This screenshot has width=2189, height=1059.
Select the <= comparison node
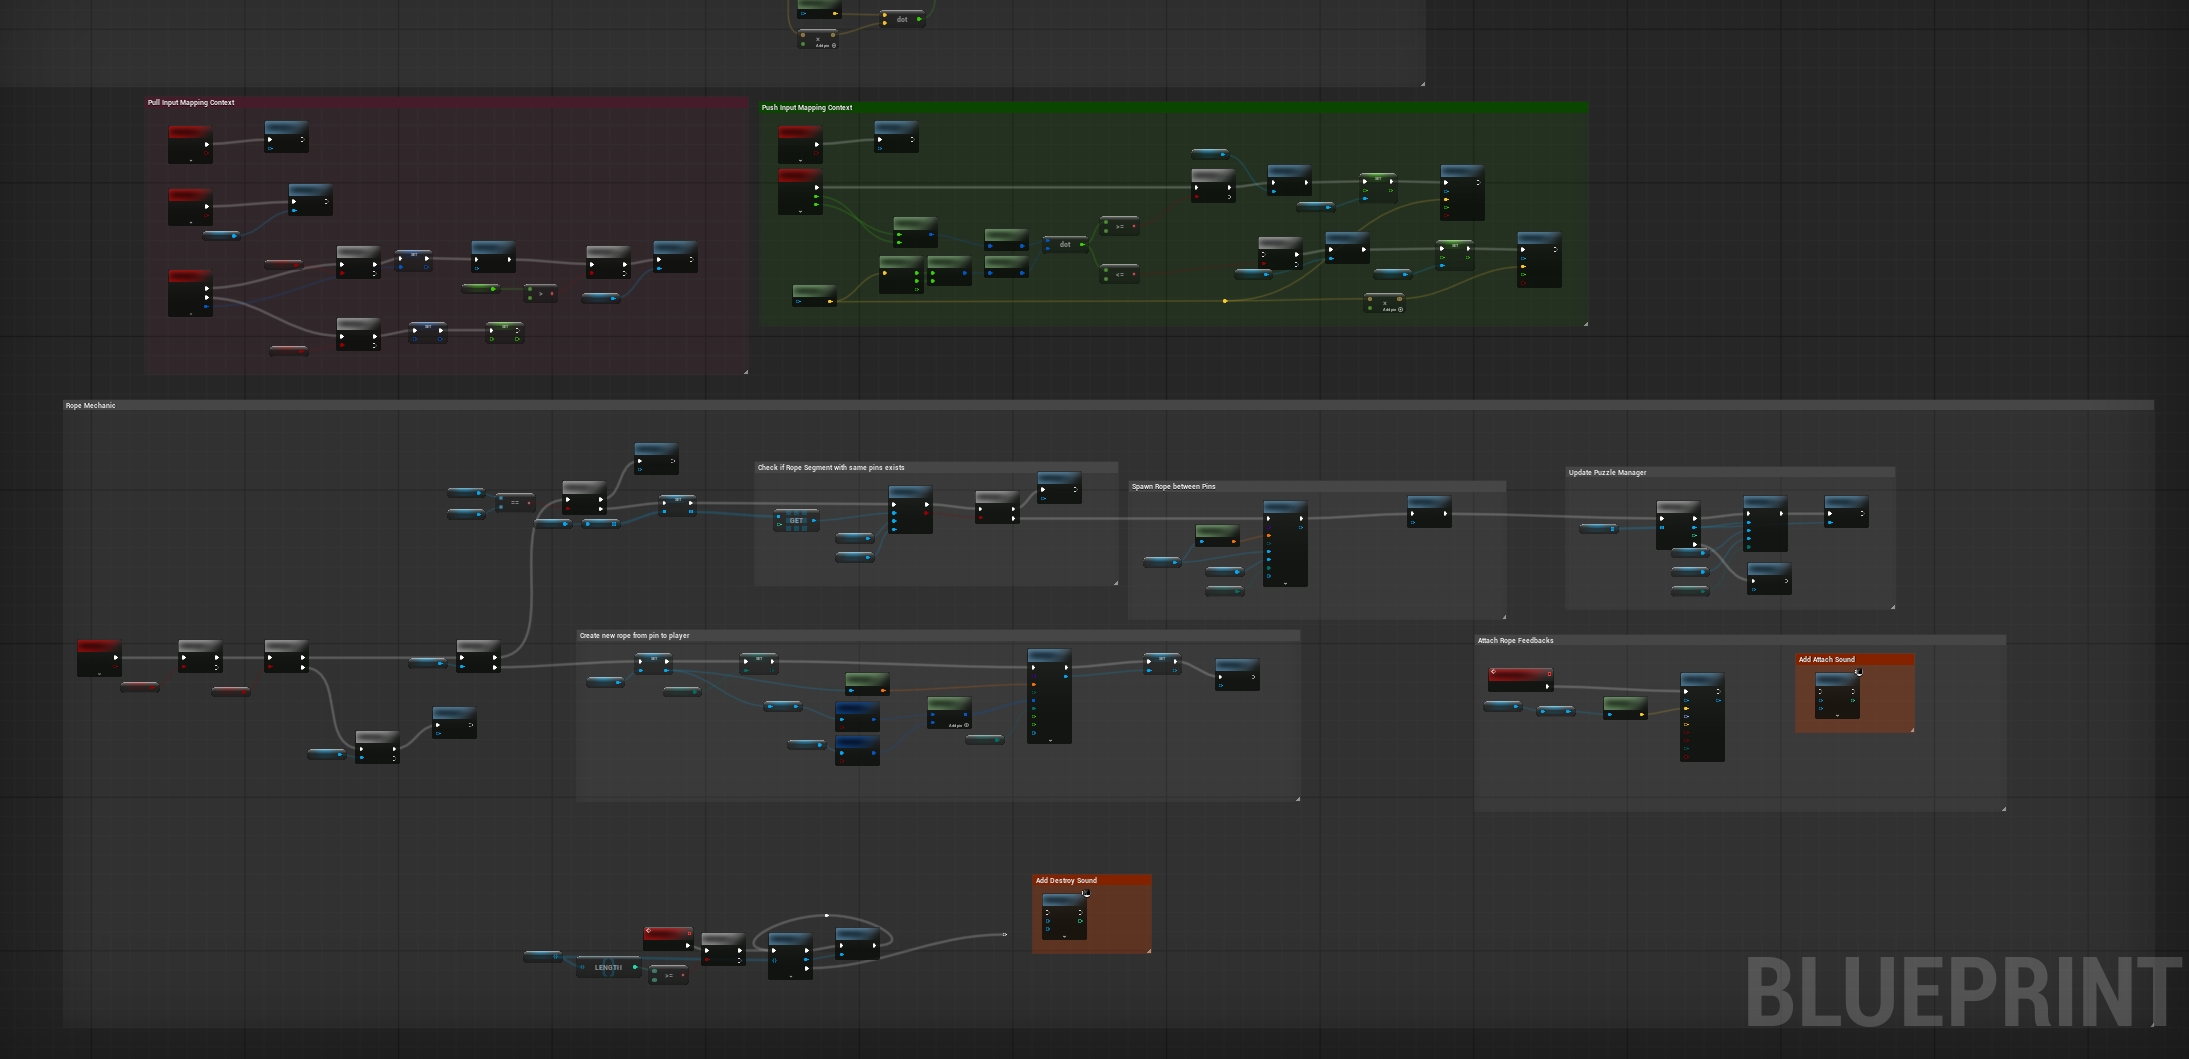[x=1121, y=275]
